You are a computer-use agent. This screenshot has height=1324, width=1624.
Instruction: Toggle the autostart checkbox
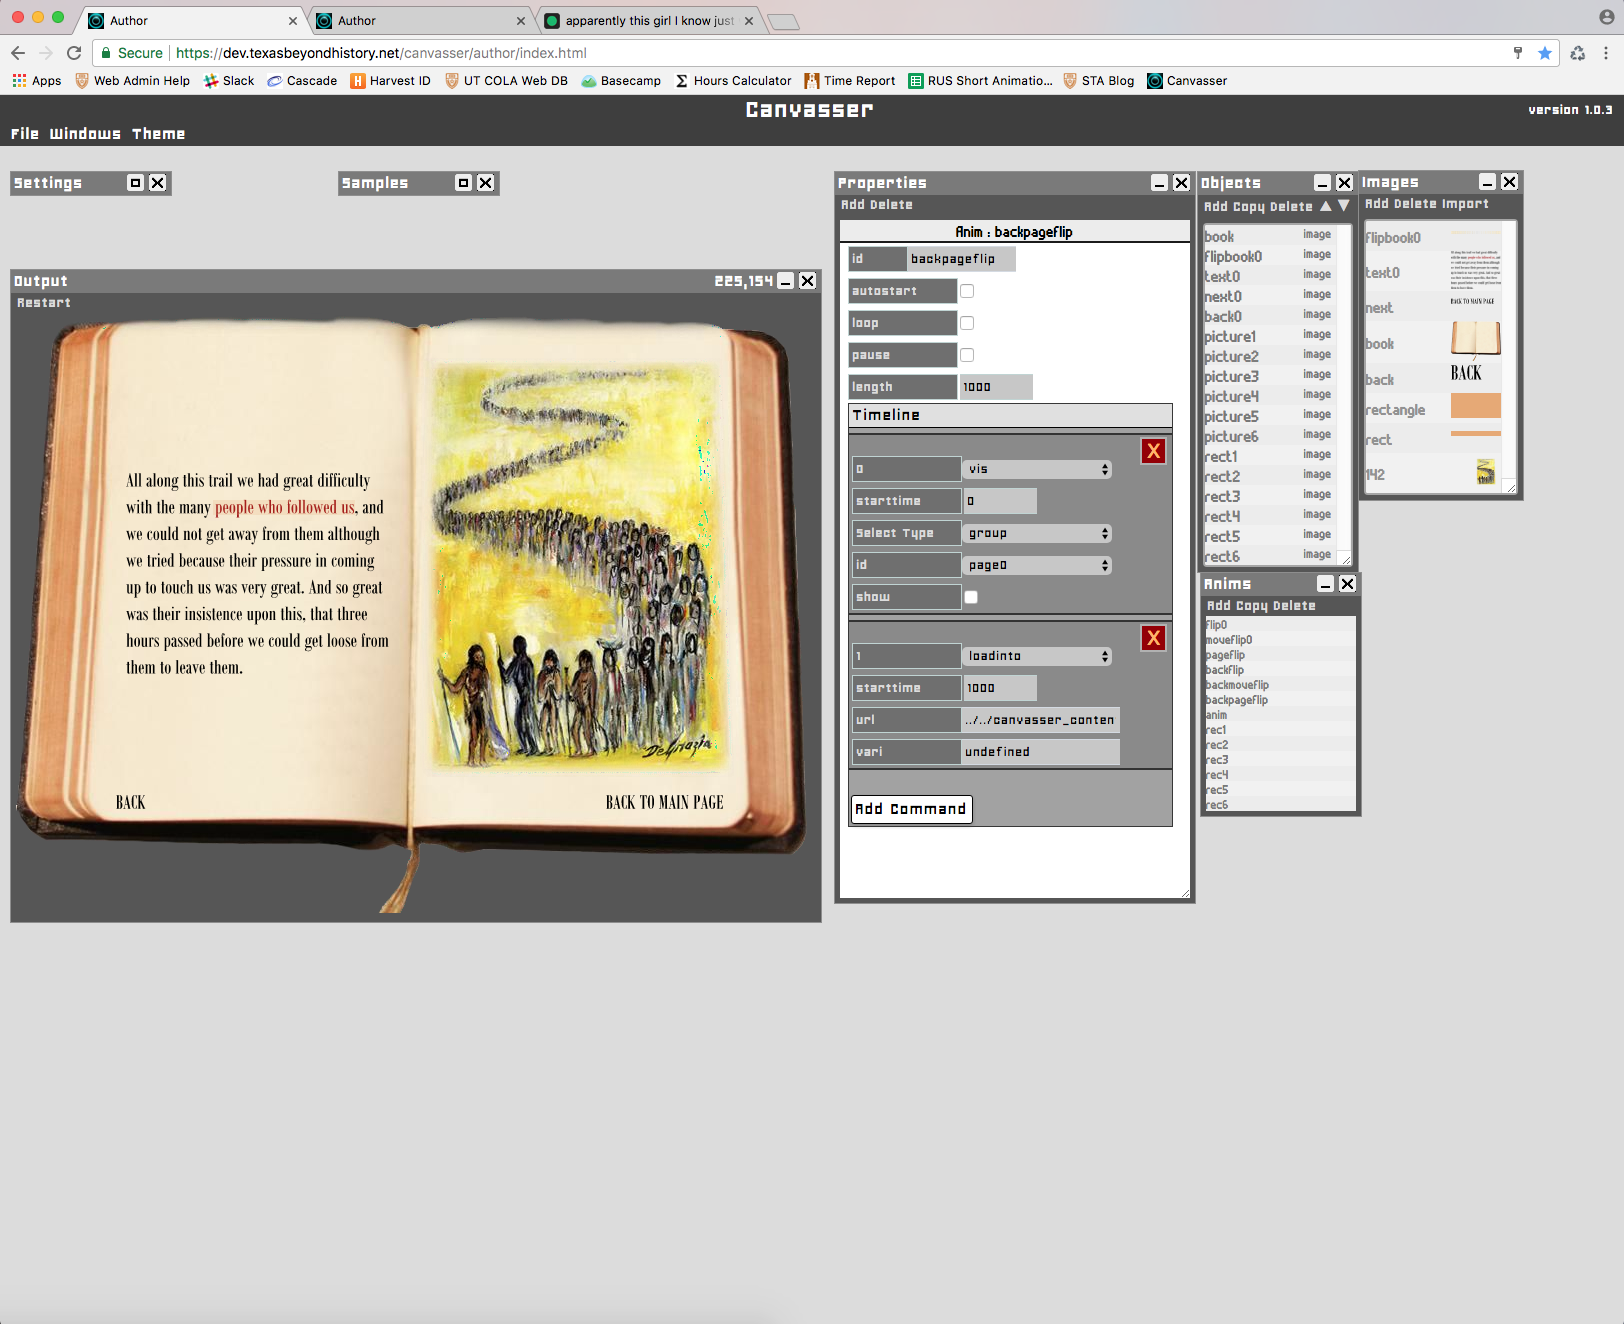click(x=967, y=291)
